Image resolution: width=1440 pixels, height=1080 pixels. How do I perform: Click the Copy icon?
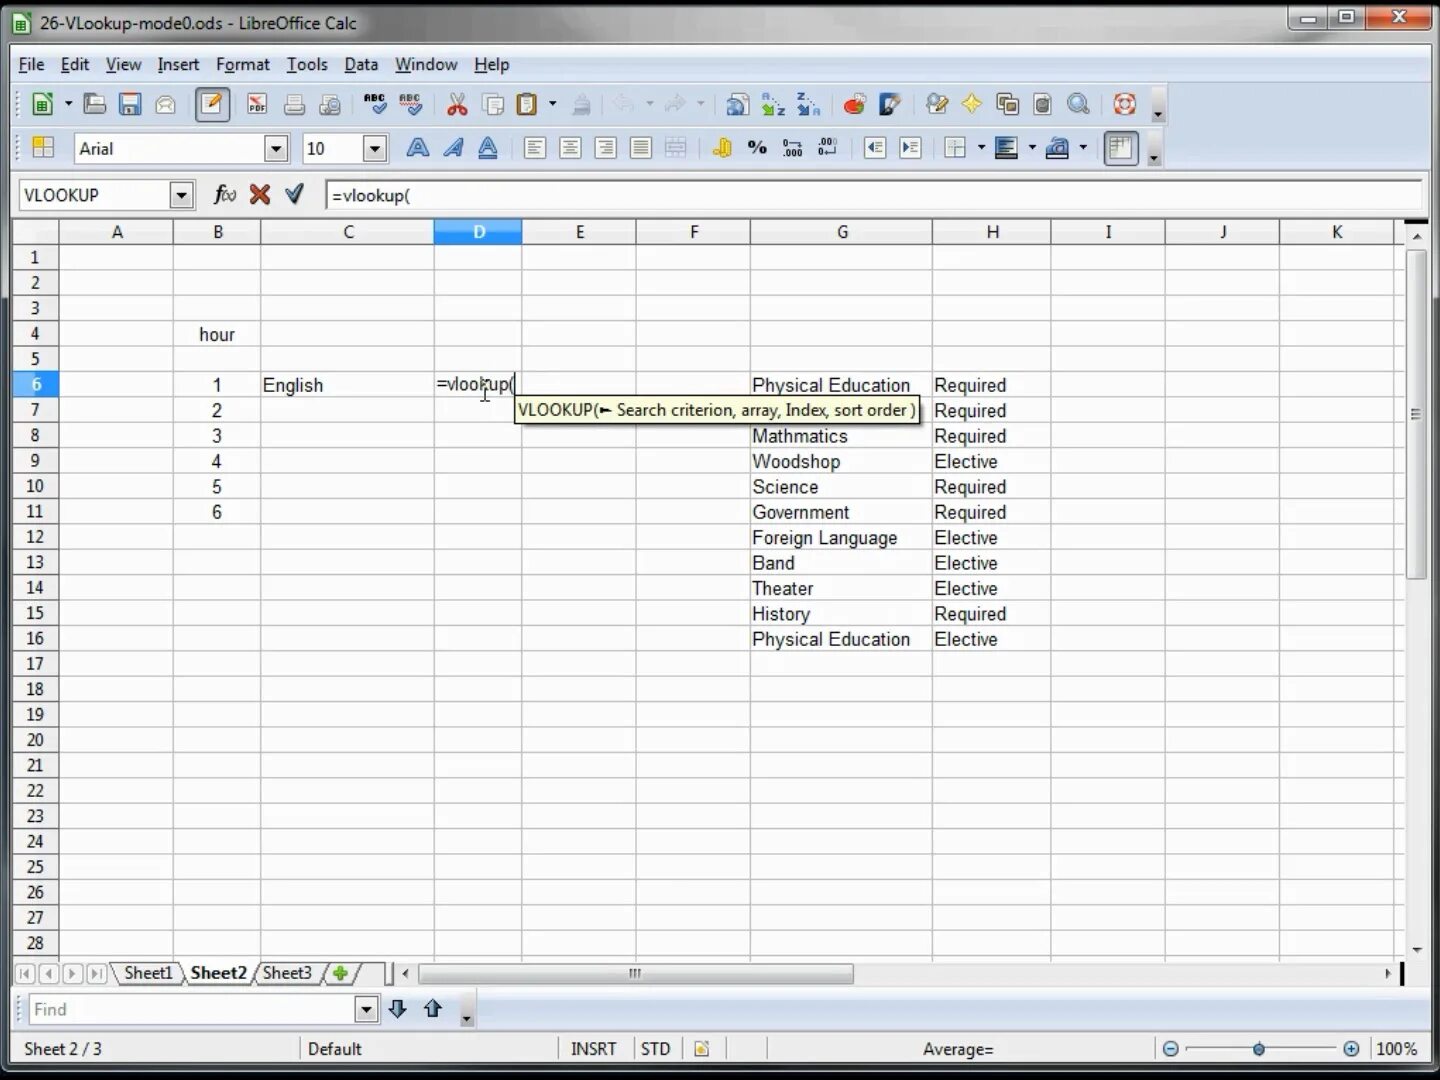(x=493, y=104)
